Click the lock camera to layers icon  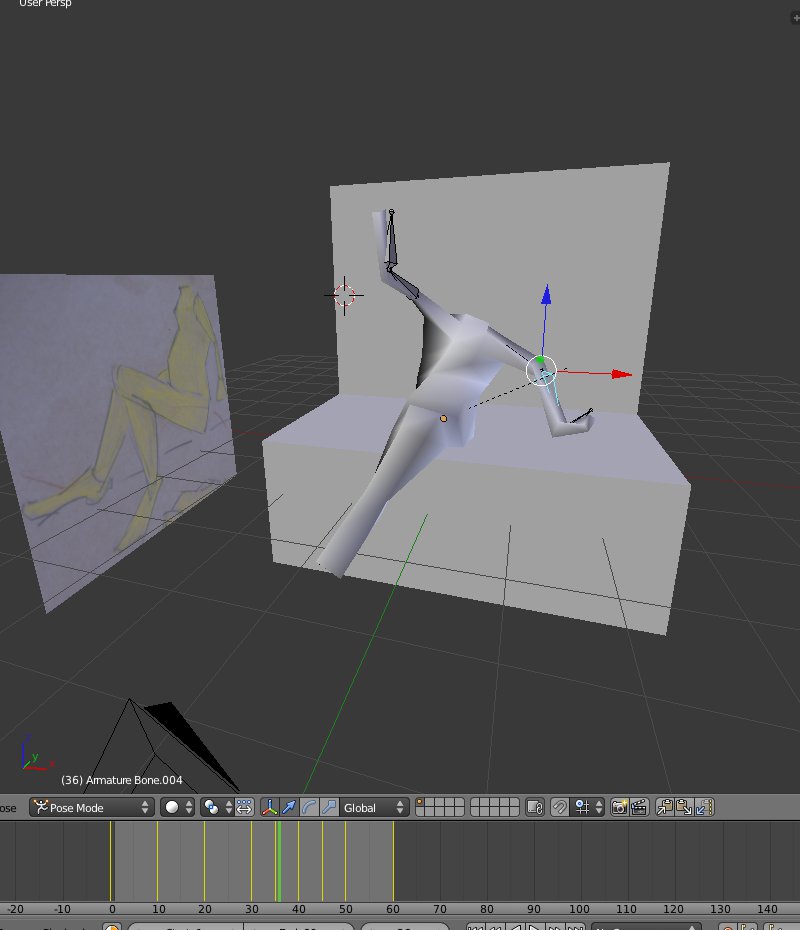click(x=535, y=807)
